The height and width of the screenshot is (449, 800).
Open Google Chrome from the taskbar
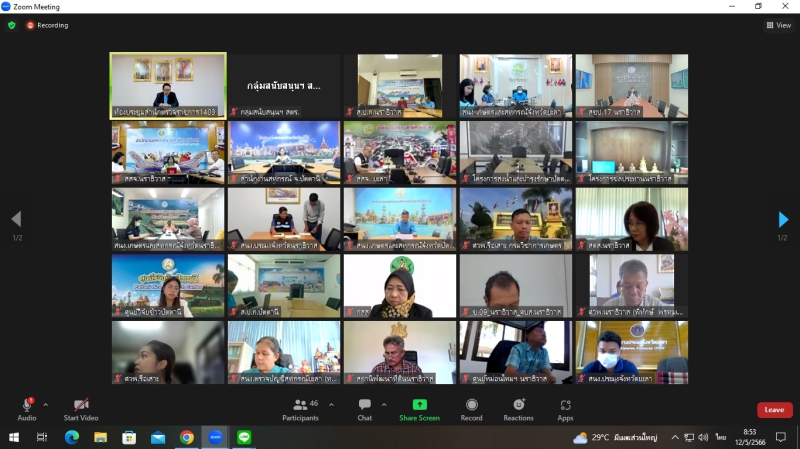coord(186,437)
